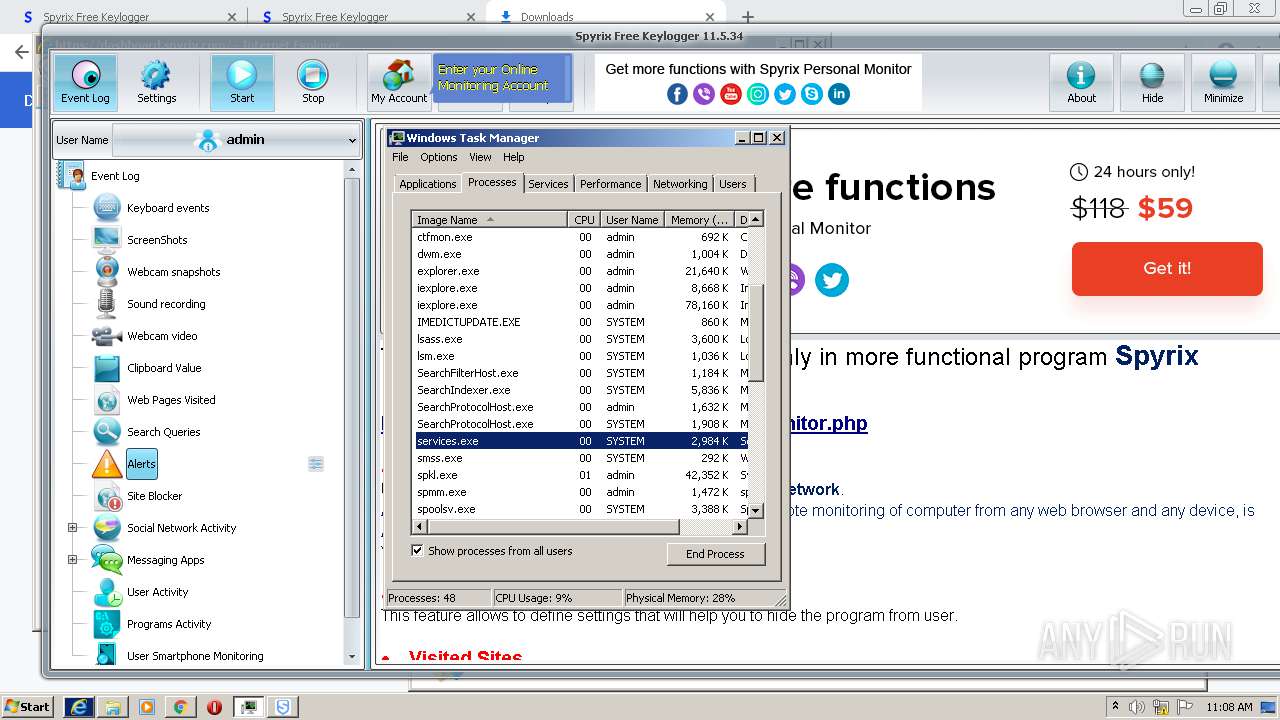Select the Alerts log item

141,464
